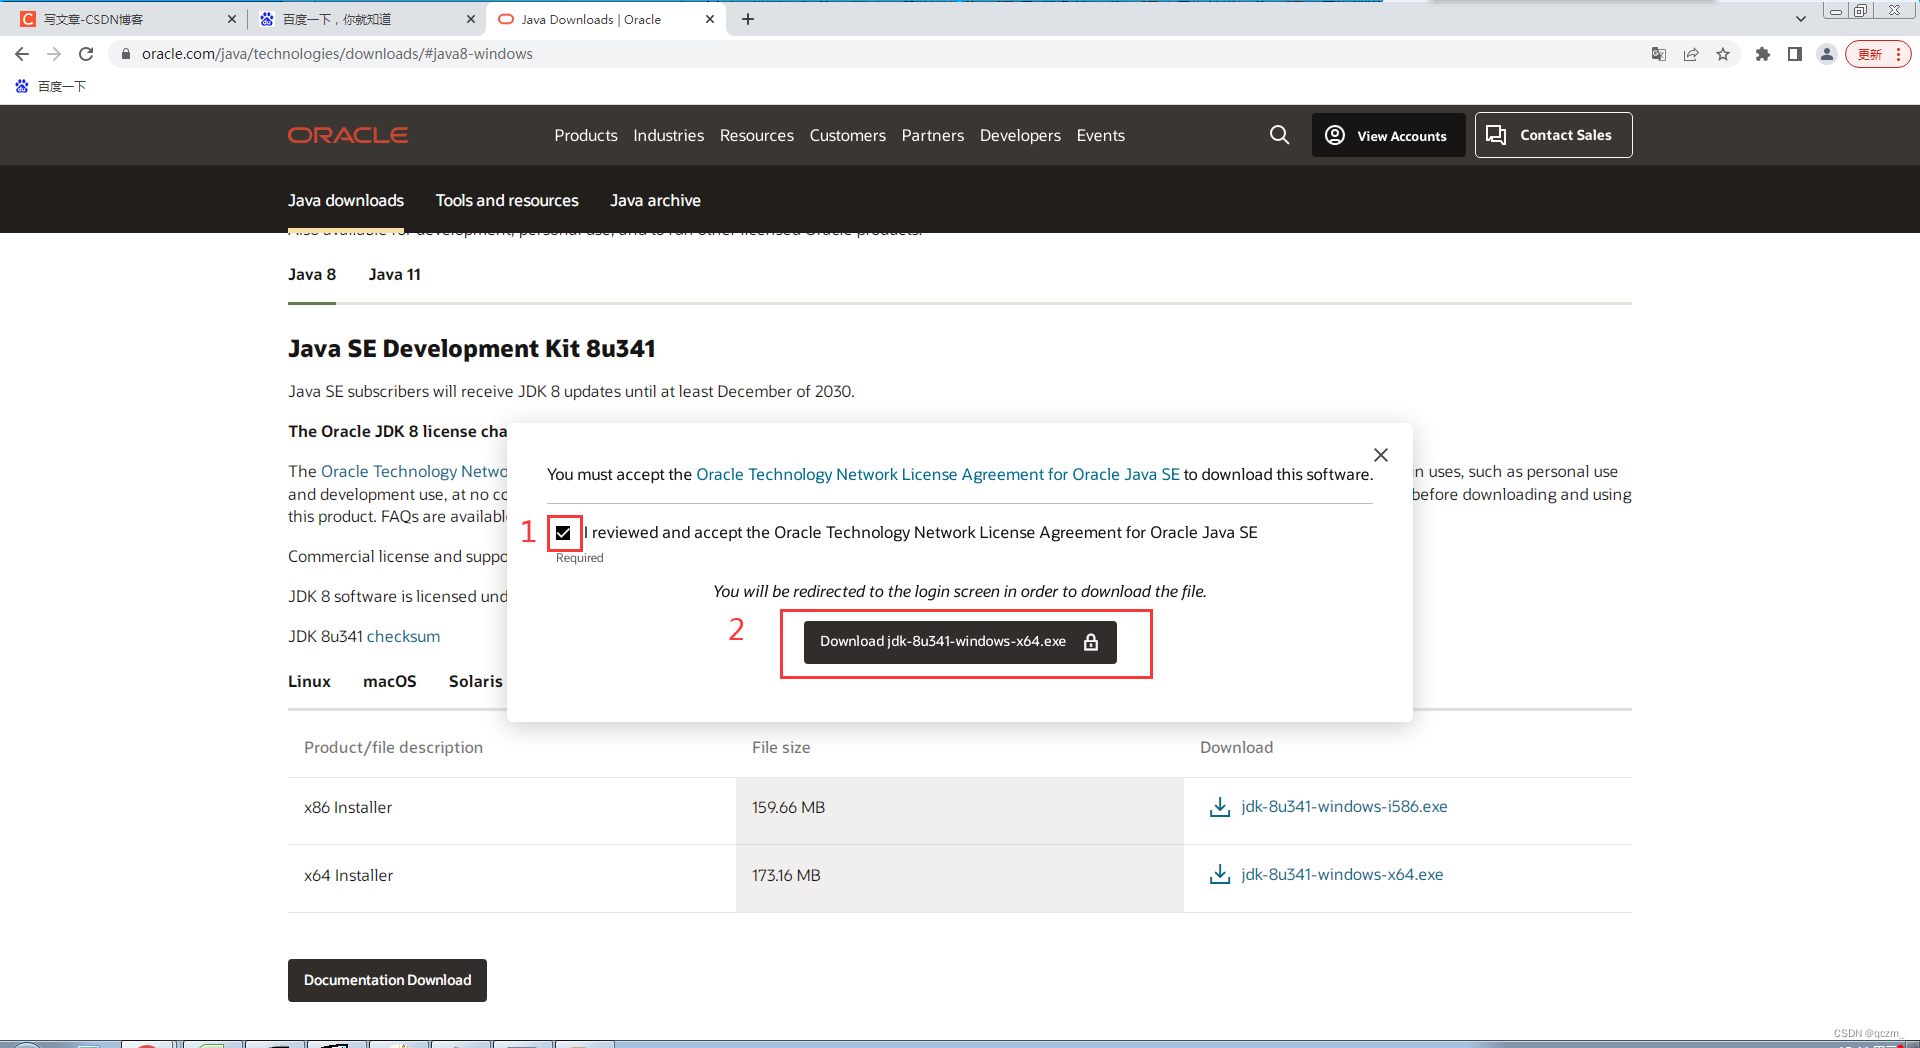Click the speech bubble icon in Contact Sales
Viewport: 1920px width, 1048px height.
[x=1496, y=135]
